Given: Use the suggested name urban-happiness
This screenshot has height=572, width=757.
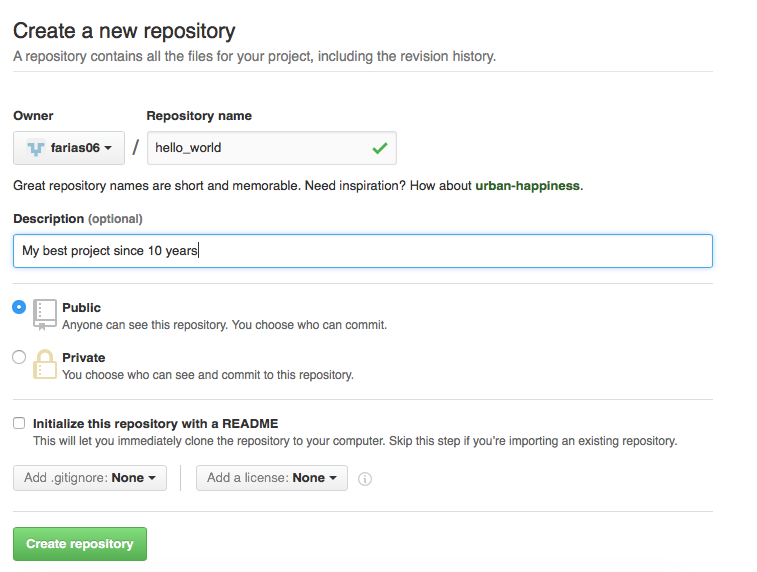Looking at the screenshot, I should click(527, 186).
